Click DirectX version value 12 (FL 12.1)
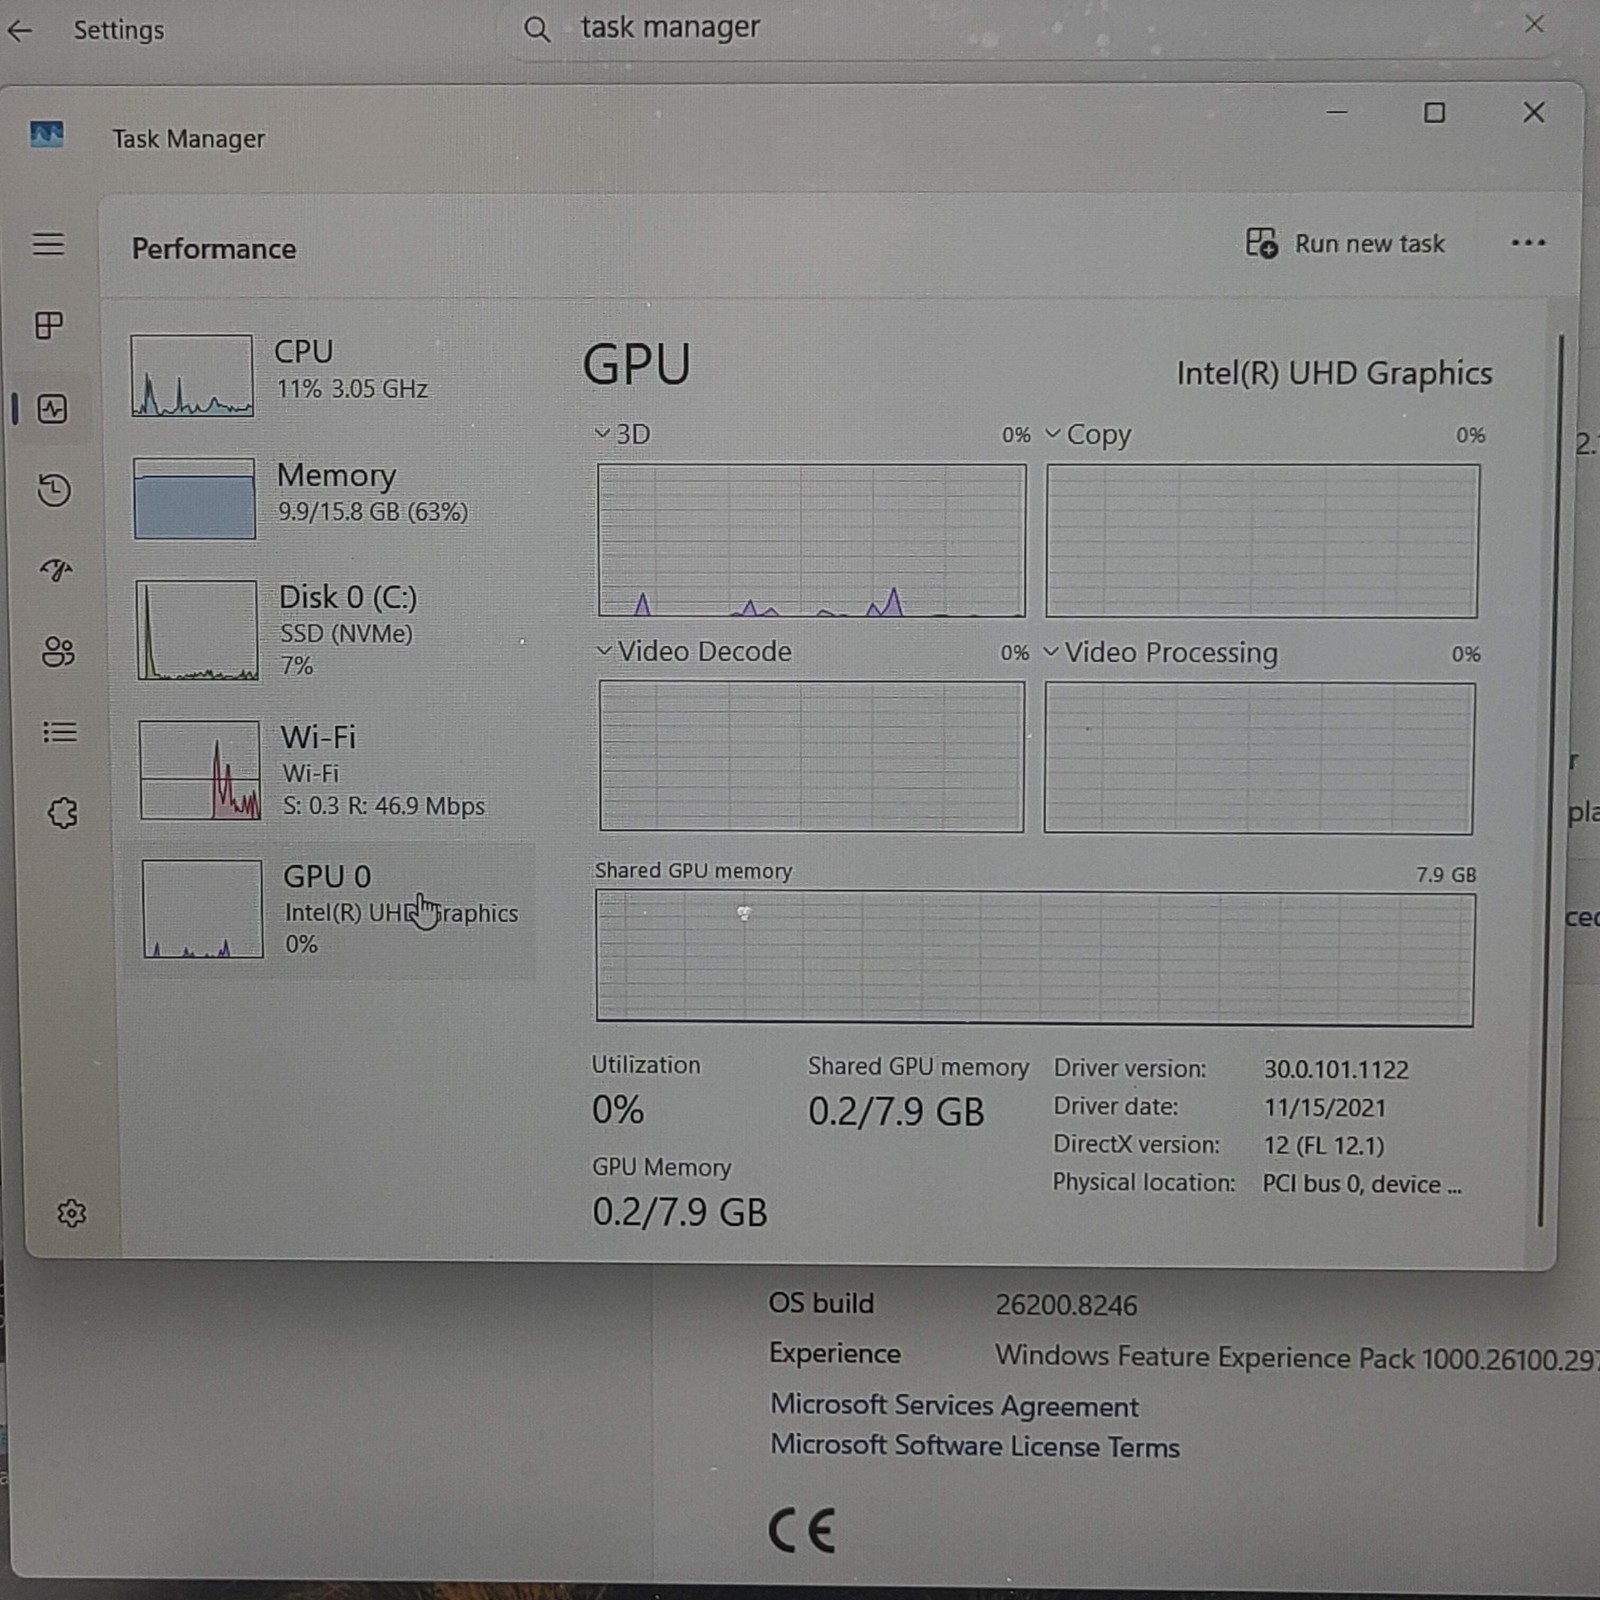 1324,1145
